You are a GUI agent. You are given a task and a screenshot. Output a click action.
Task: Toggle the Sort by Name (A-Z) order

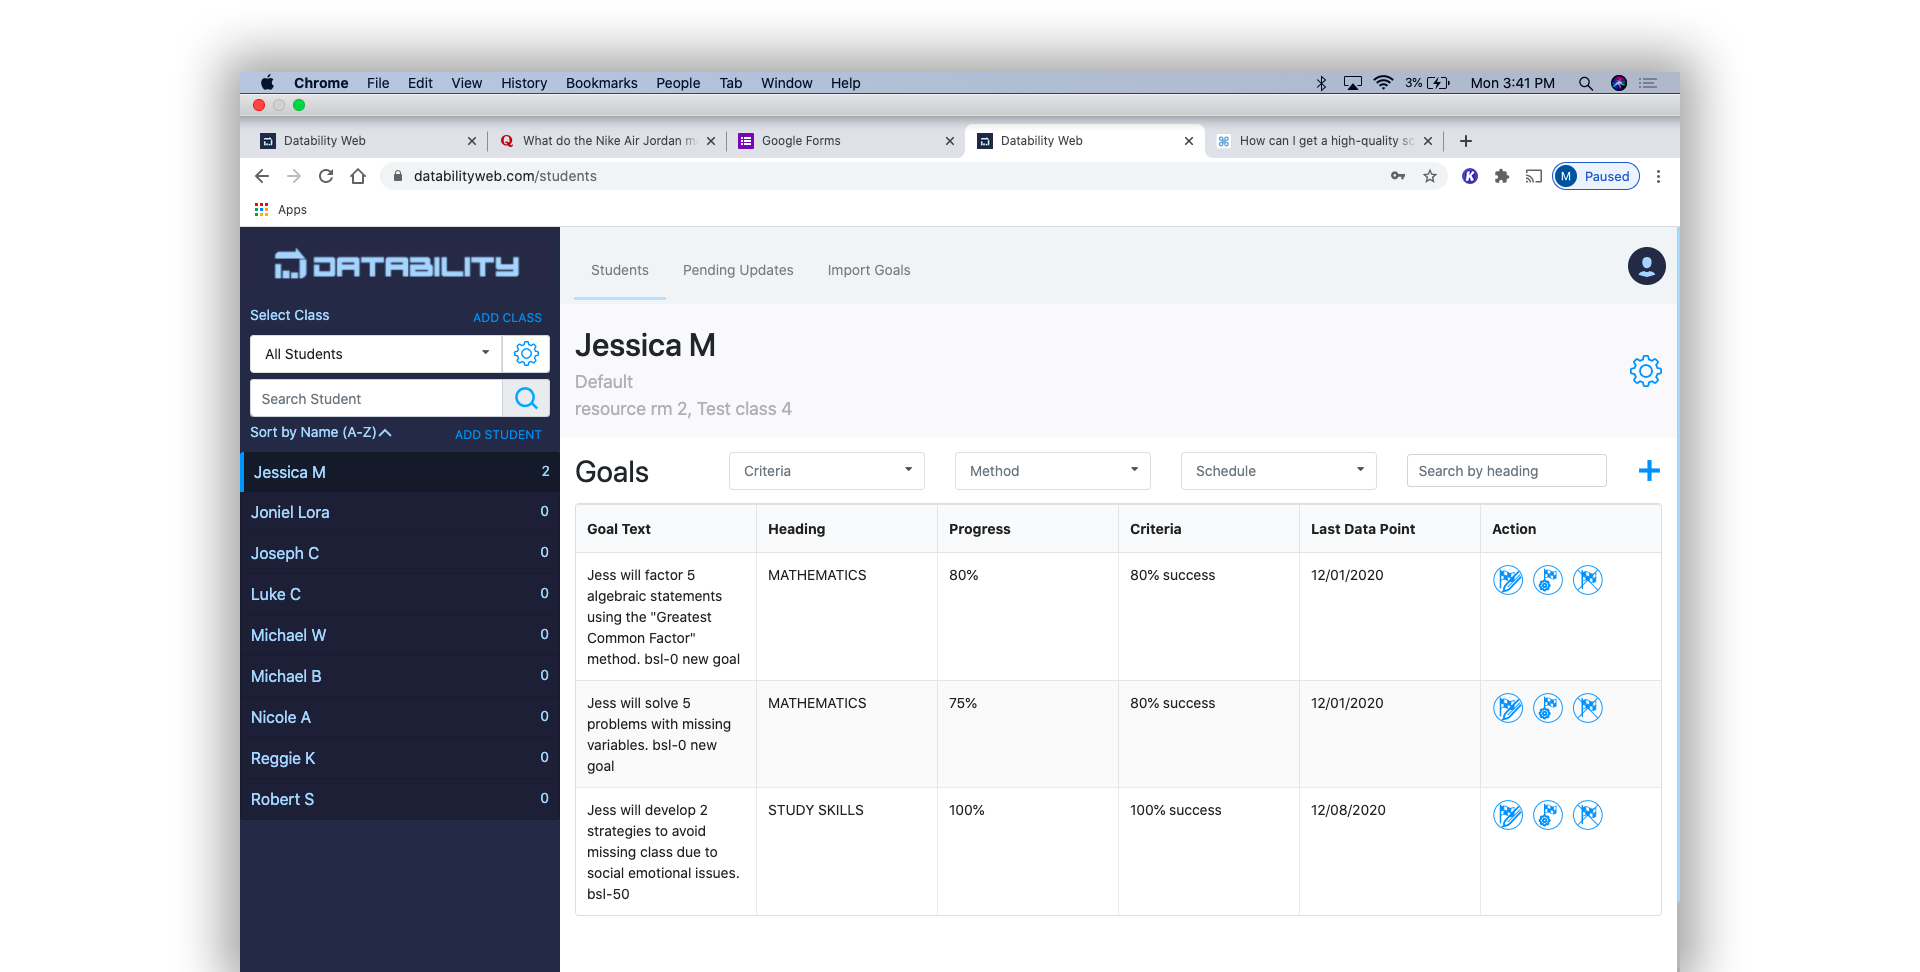point(320,432)
